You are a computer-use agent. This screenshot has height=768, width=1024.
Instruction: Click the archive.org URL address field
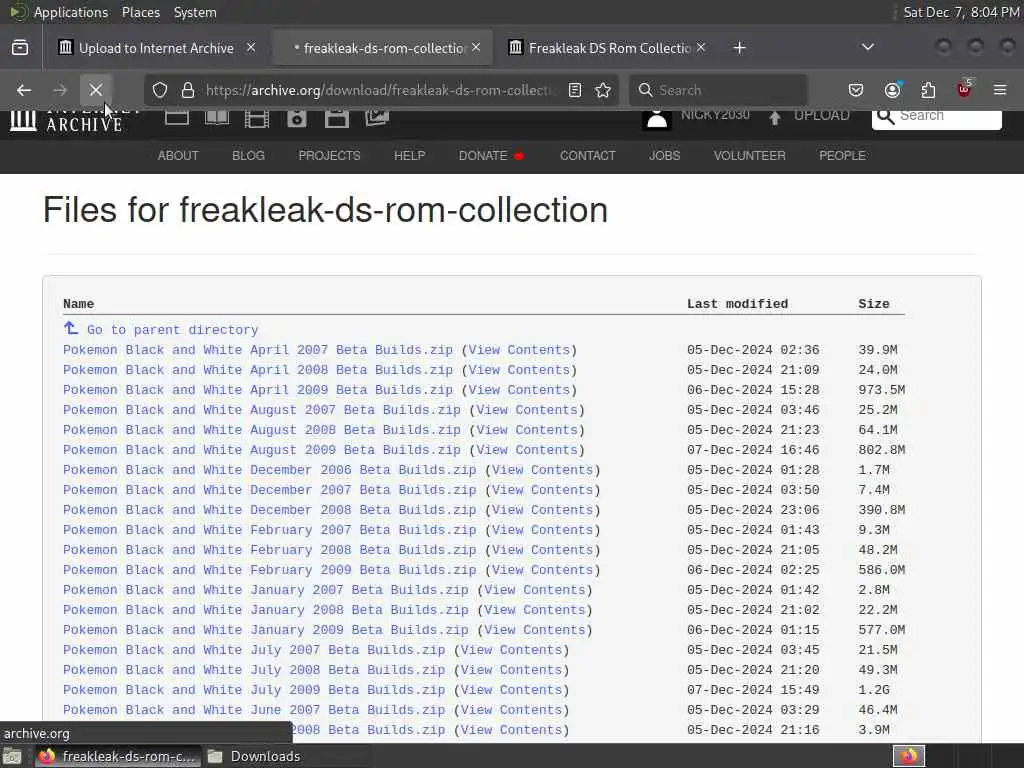pyautogui.click(x=379, y=90)
